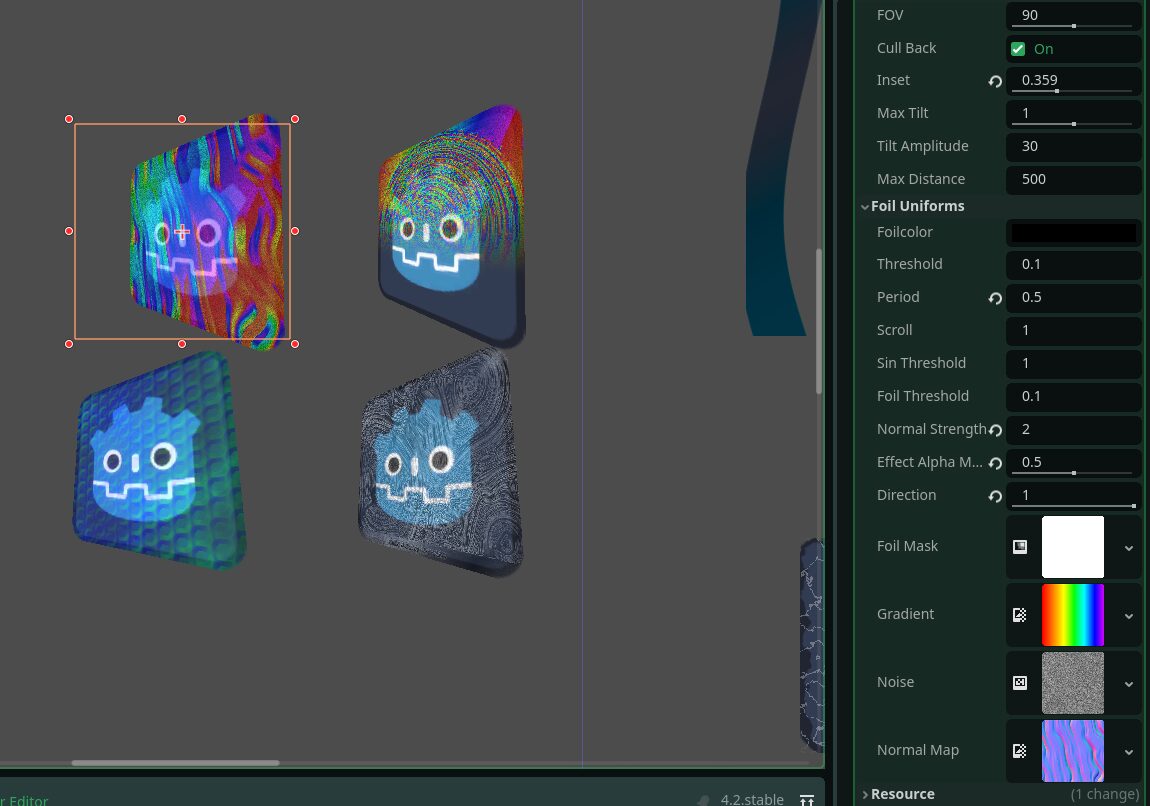
Task: Click the viewport vertical scrollbar
Action: coord(818,322)
